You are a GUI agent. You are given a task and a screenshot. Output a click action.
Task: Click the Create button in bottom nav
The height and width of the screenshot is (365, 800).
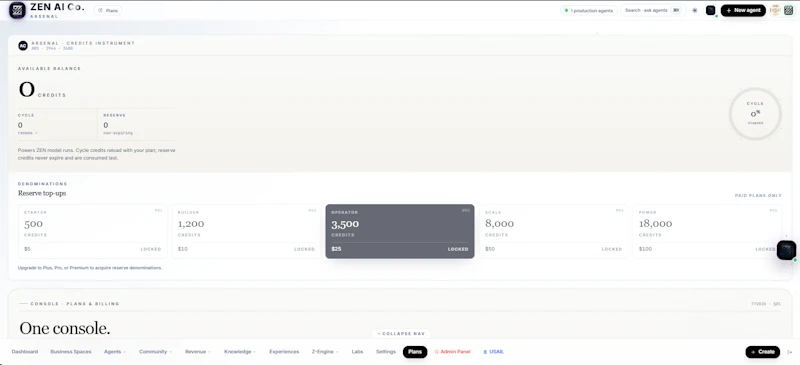763,352
